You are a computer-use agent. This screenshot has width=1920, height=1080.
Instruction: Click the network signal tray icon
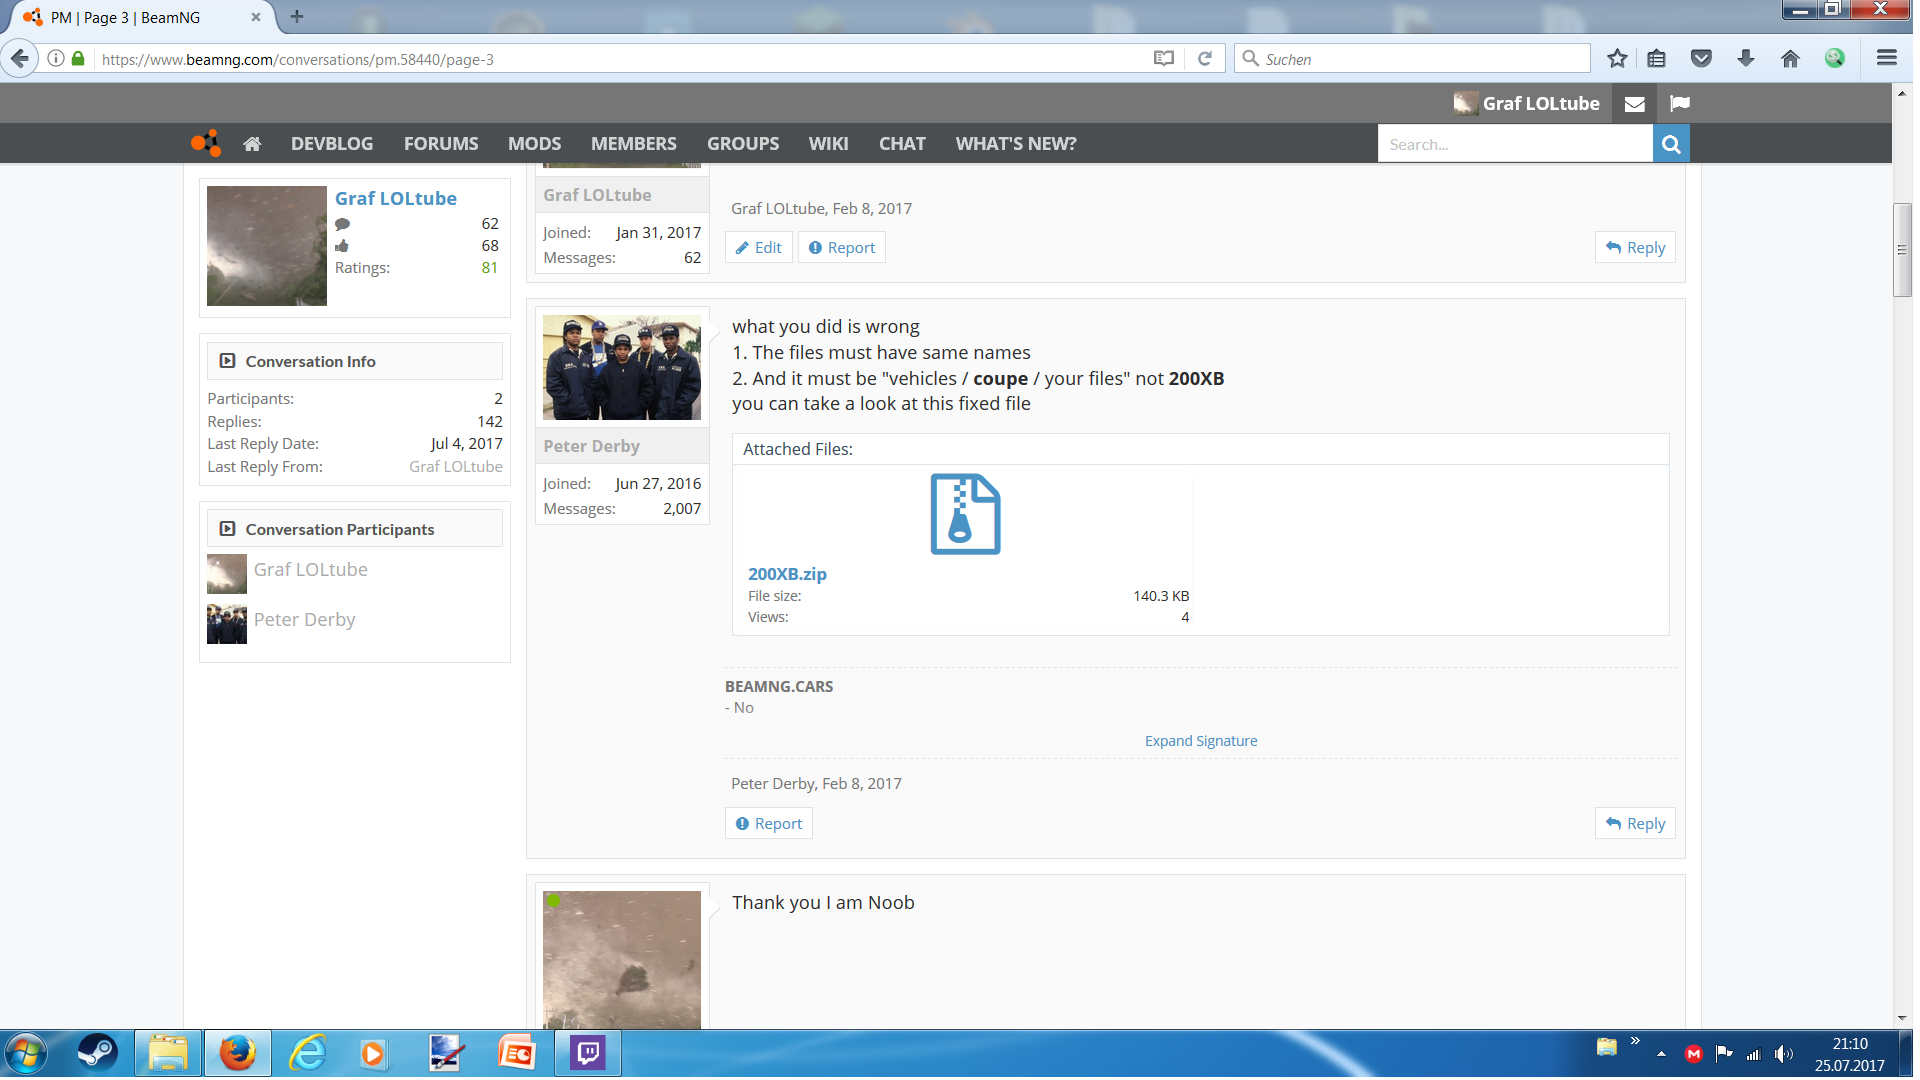pos(1753,1054)
